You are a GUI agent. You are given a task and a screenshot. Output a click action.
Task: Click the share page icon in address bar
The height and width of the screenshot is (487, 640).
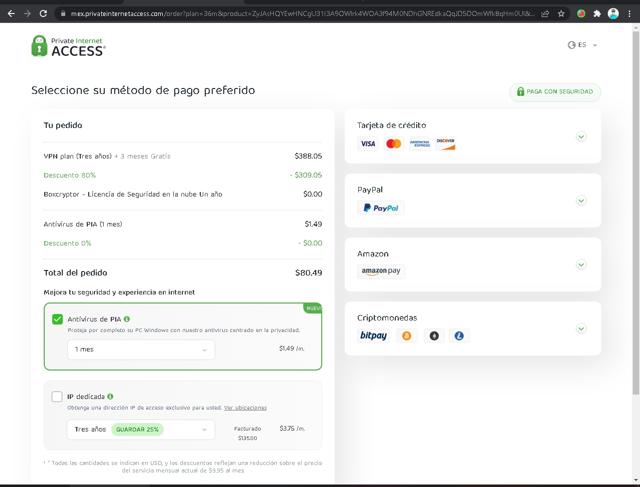[545, 13]
